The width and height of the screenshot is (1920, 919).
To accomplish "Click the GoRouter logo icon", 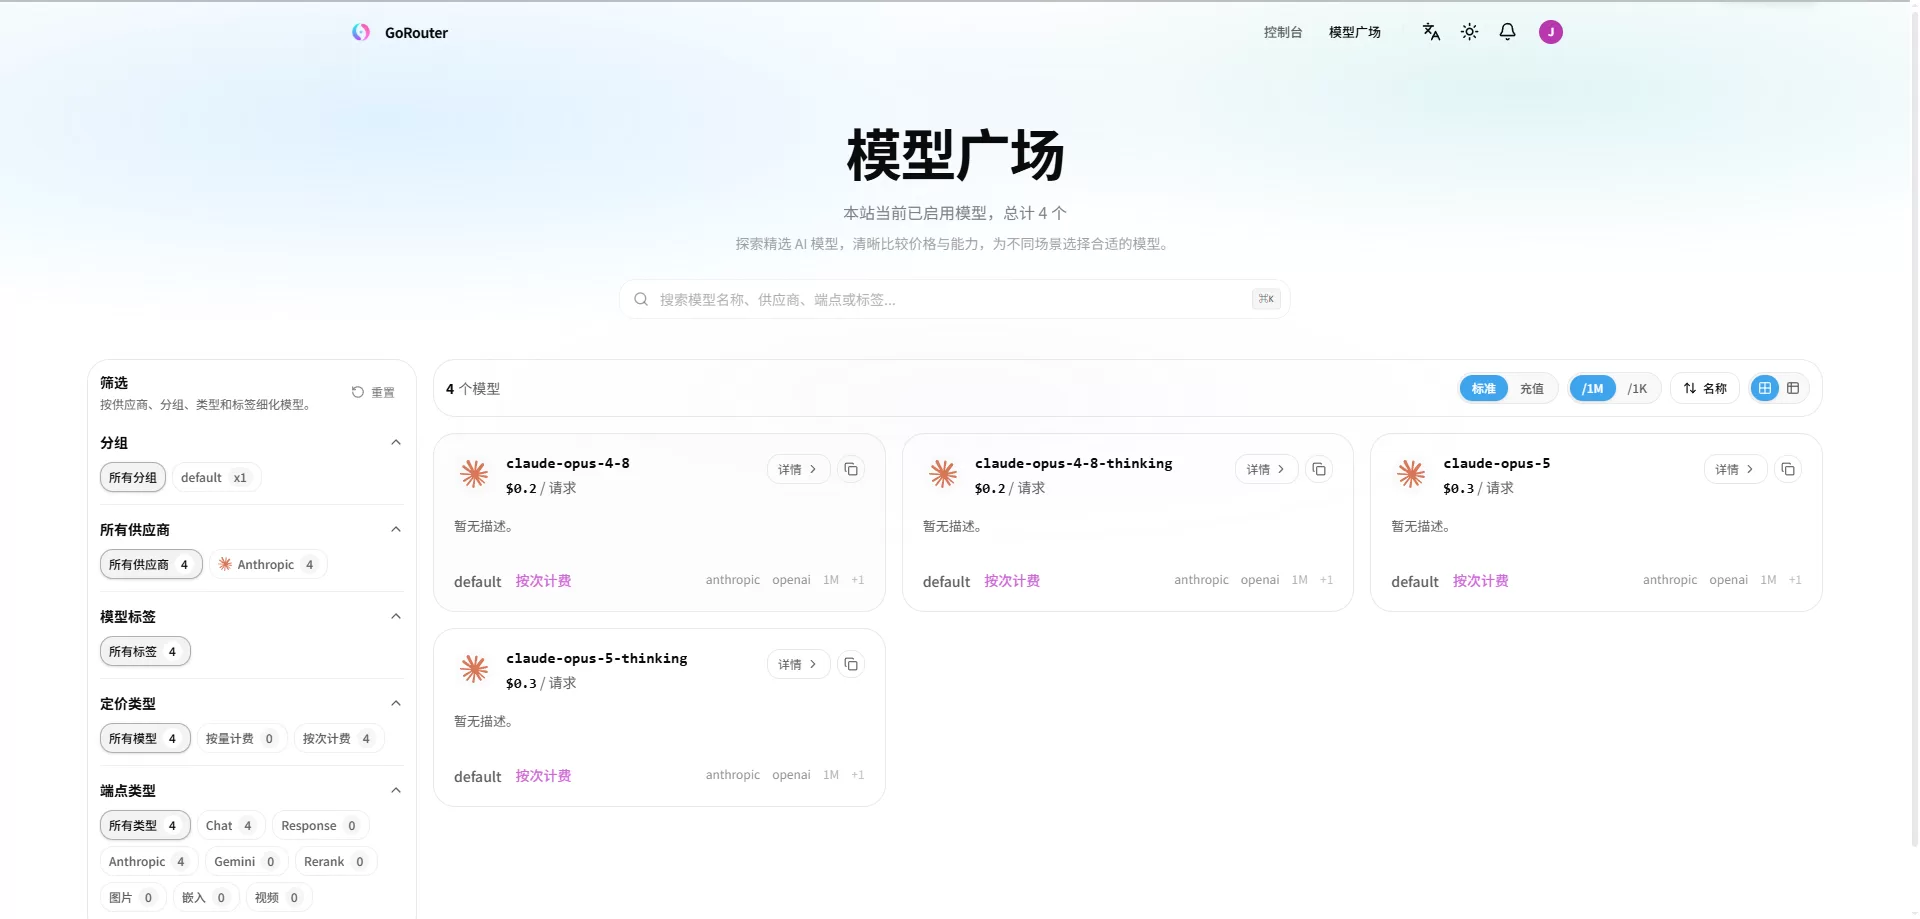I will (361, 32).
